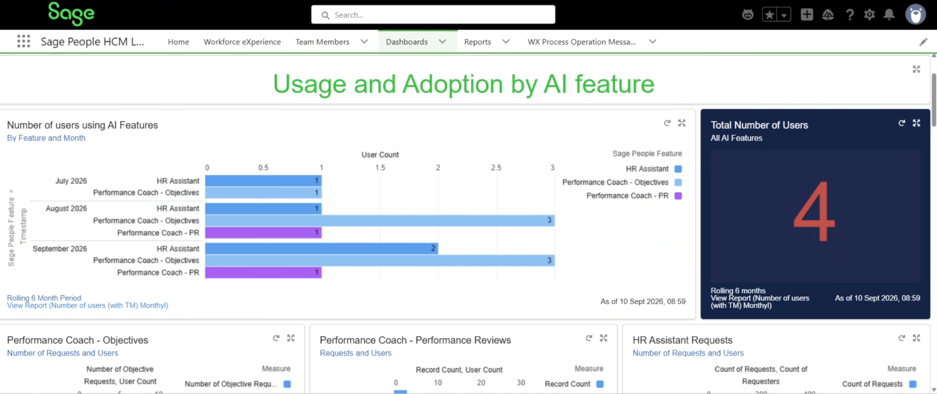Click the Rolling 6 Month Period link

[x=44, y=298]
